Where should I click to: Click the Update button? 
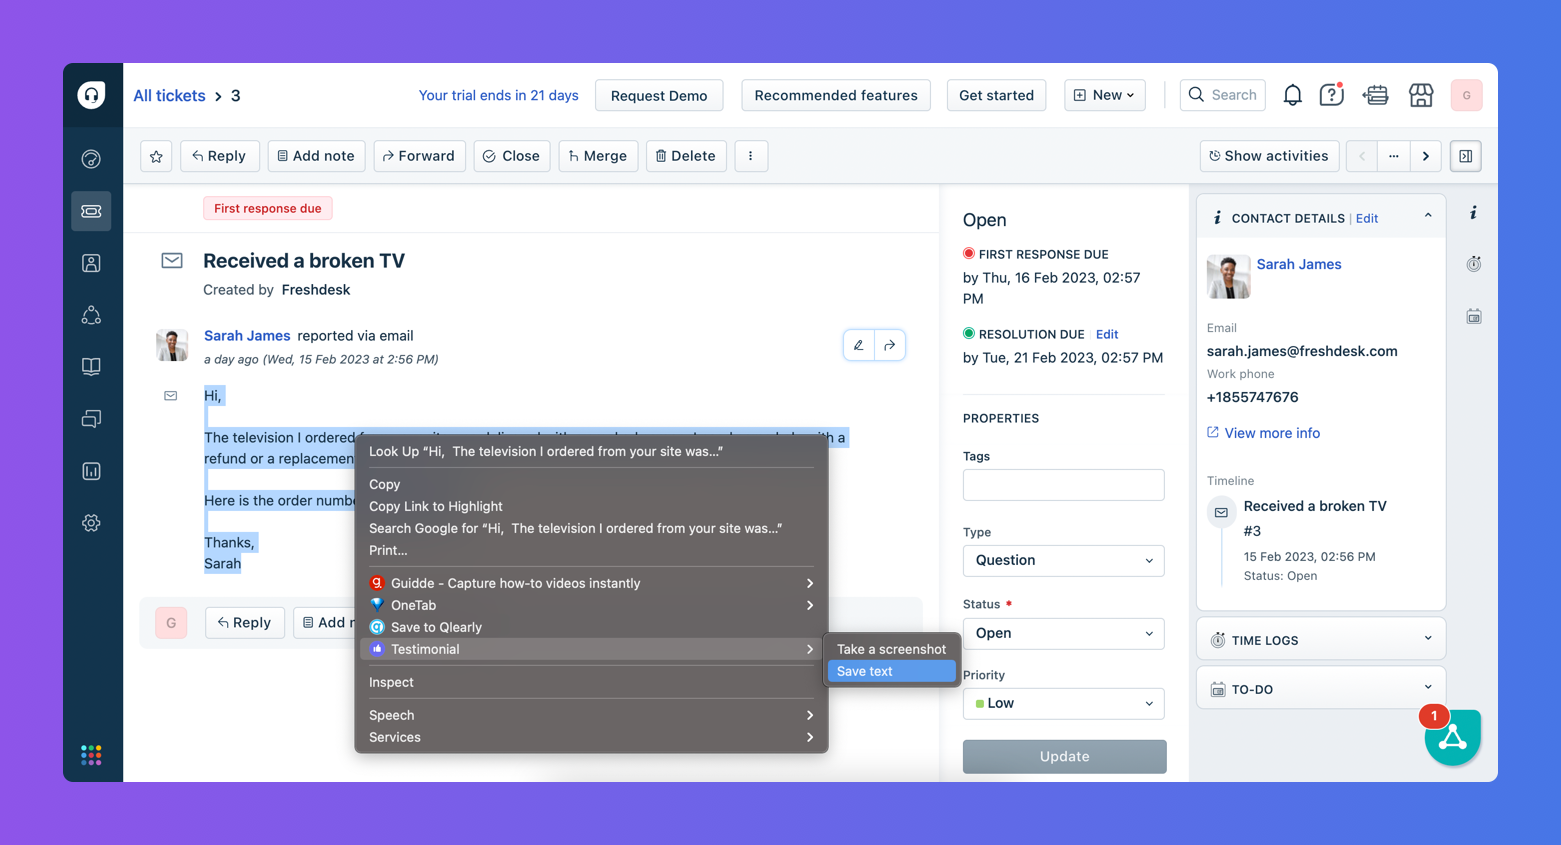(1064, 757)
